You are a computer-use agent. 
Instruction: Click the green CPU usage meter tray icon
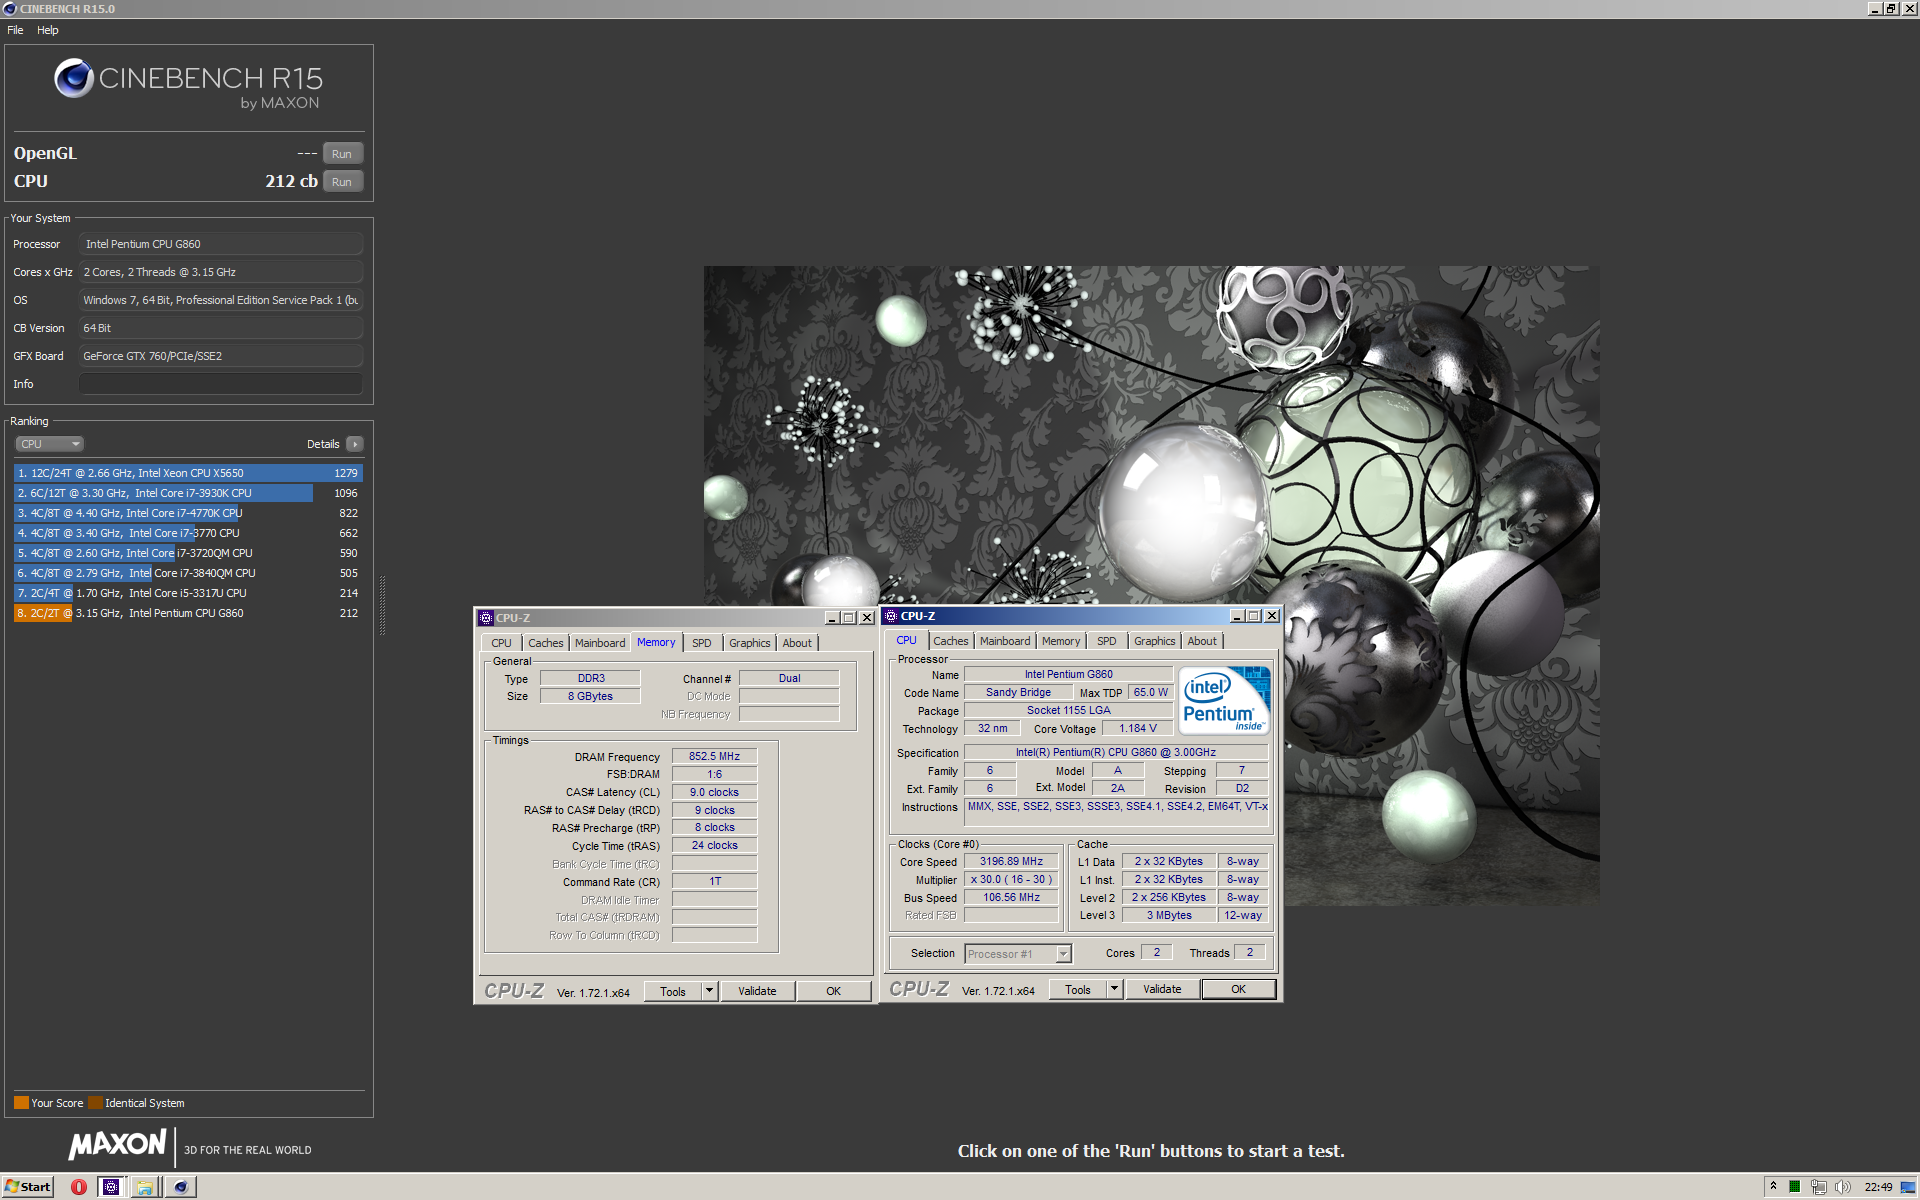[1795, 1187]
